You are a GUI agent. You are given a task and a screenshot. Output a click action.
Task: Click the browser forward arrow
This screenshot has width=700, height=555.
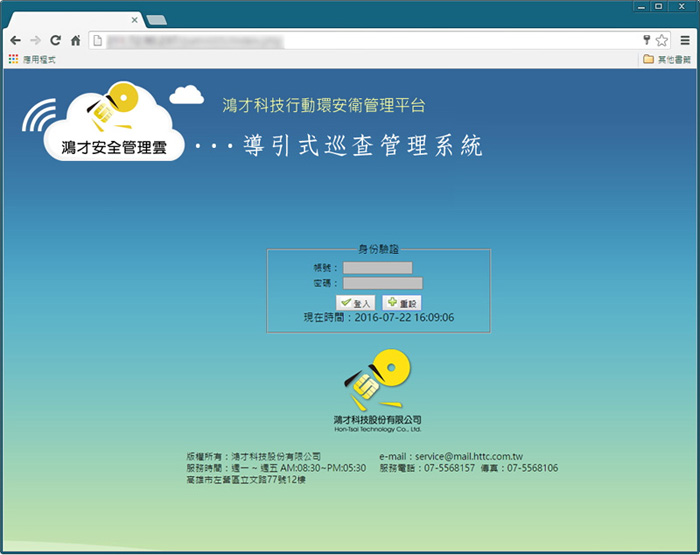(35, 41)
